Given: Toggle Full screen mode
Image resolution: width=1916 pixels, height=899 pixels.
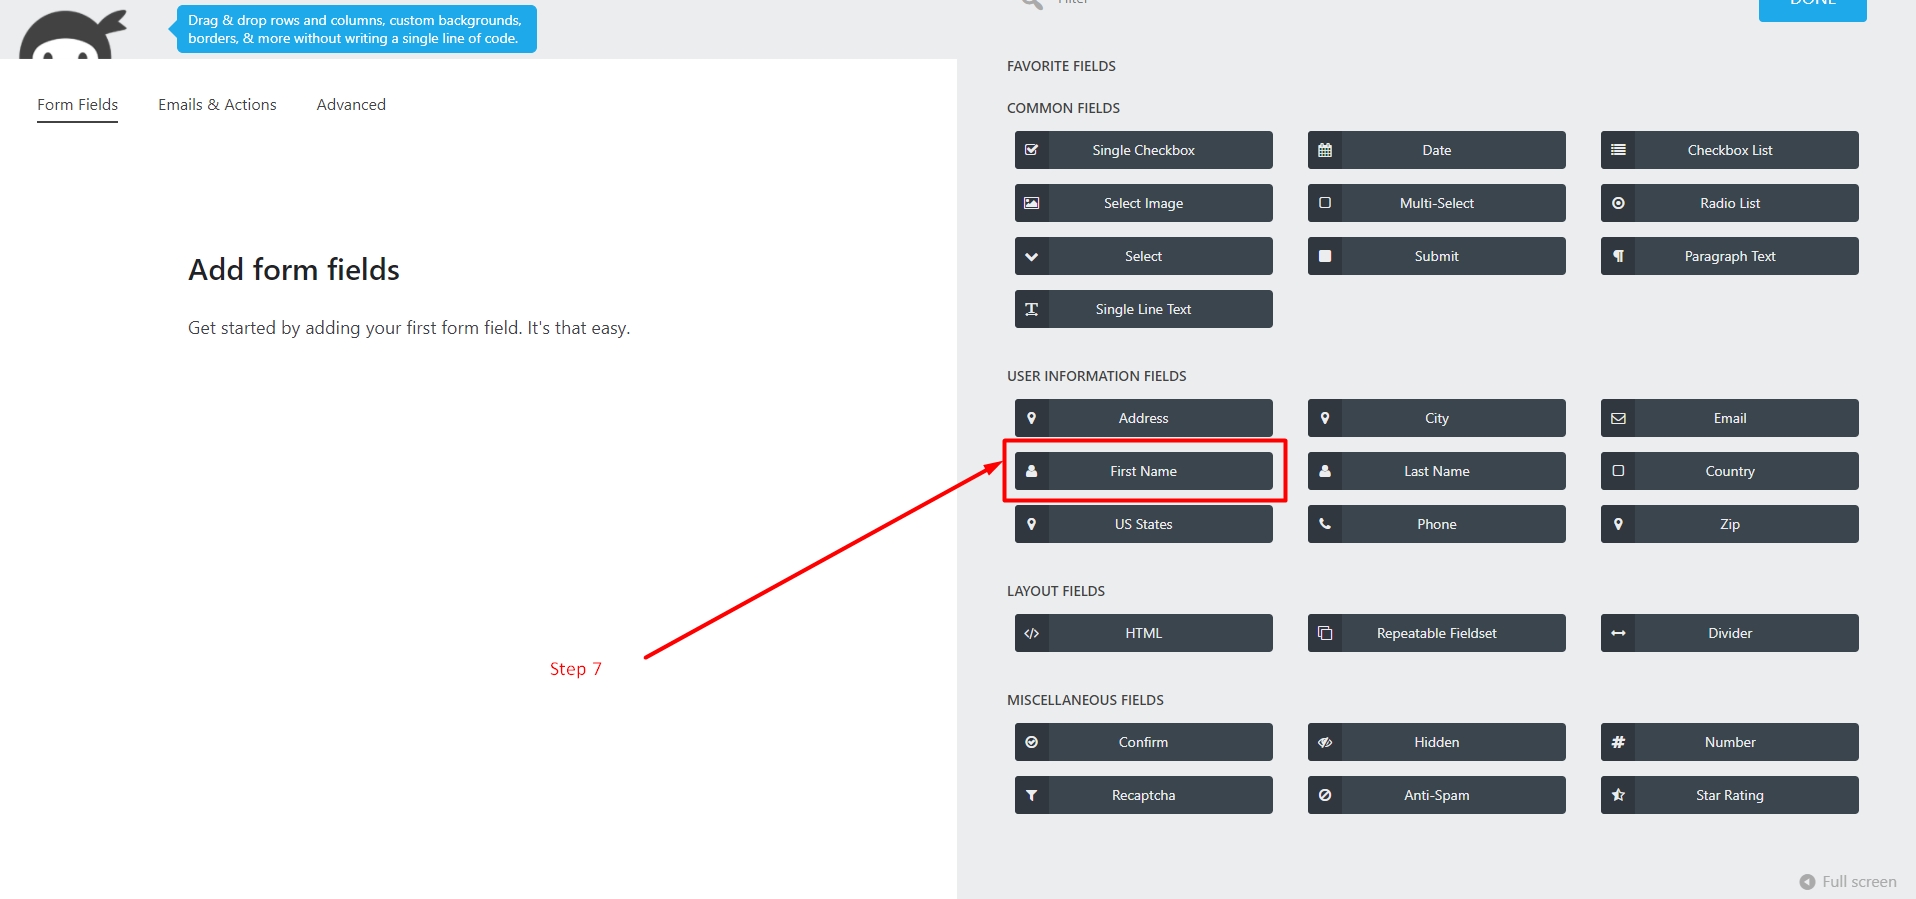Looking at the screenshot, I should pos(1847,882).
